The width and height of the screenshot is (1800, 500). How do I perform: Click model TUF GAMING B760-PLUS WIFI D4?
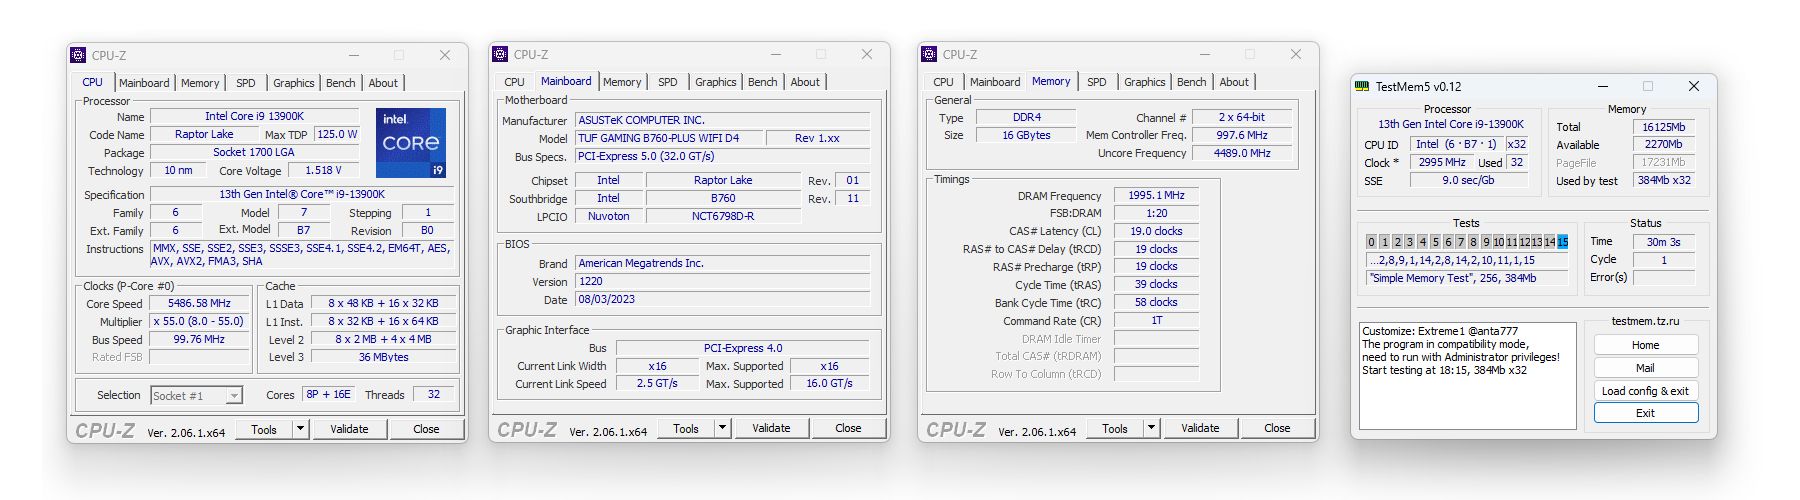(670, 138)
